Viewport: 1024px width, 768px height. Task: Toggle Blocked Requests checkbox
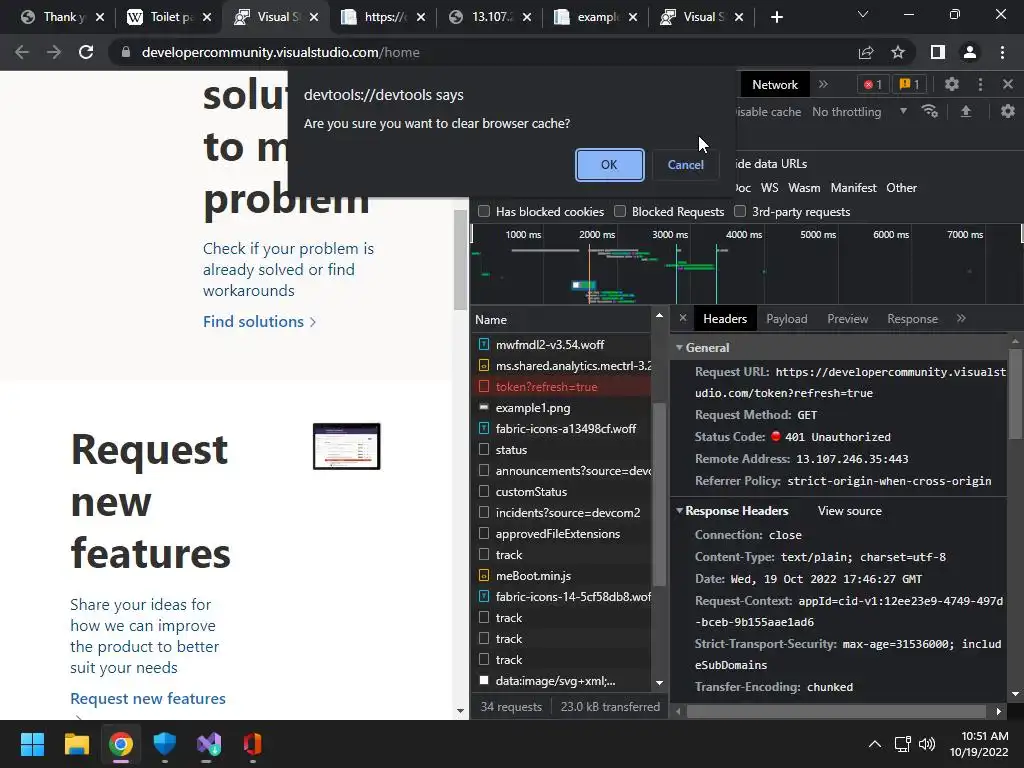(620, 211)
